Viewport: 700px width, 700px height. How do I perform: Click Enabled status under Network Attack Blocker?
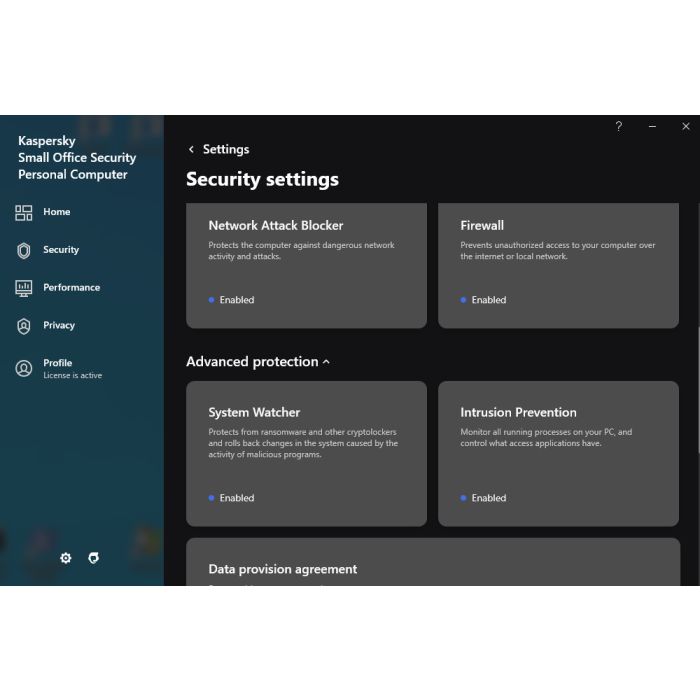[236, 300]
